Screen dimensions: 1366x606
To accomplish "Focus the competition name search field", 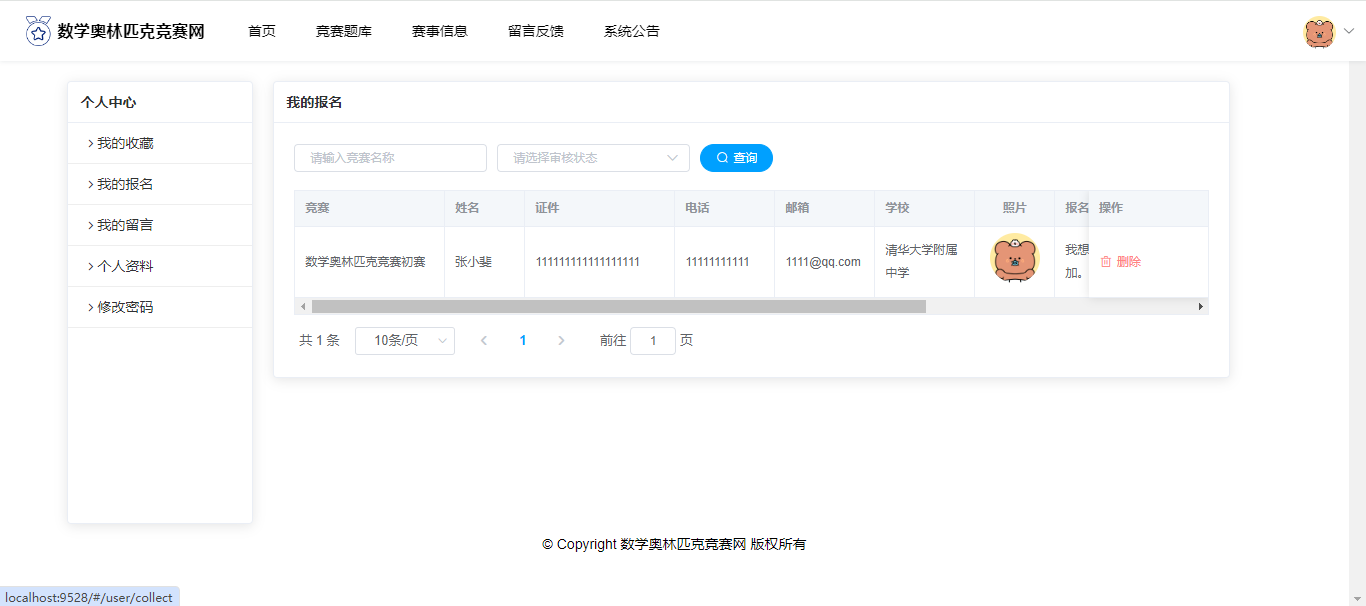I will point(390,158).
